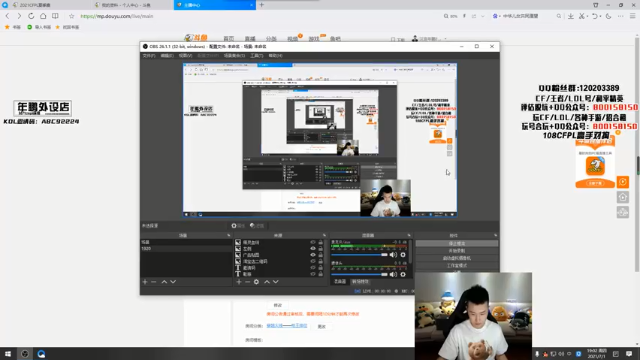Viewport: 640px width, 360px height.
Task: Expand the Douyu user account dropdown
Action: tap(445, 39)
